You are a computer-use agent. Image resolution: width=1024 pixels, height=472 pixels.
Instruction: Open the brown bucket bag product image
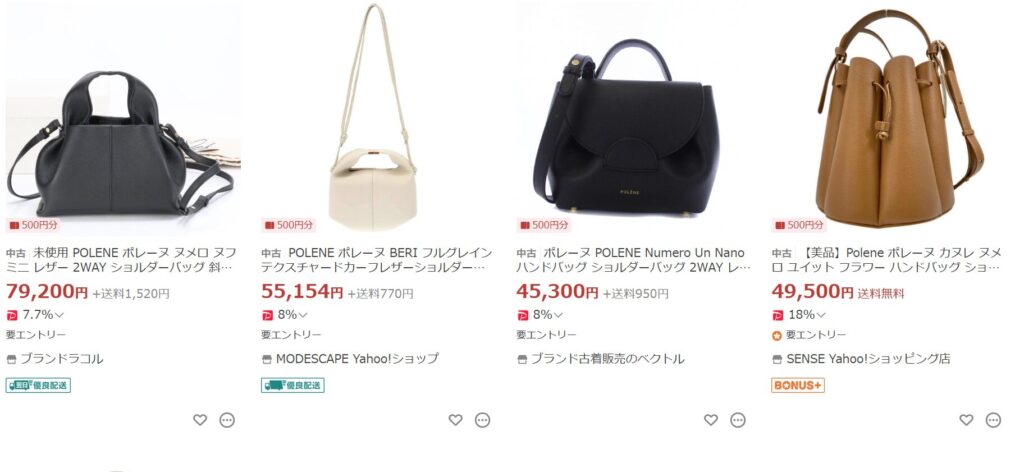click(x=896, y=118)
